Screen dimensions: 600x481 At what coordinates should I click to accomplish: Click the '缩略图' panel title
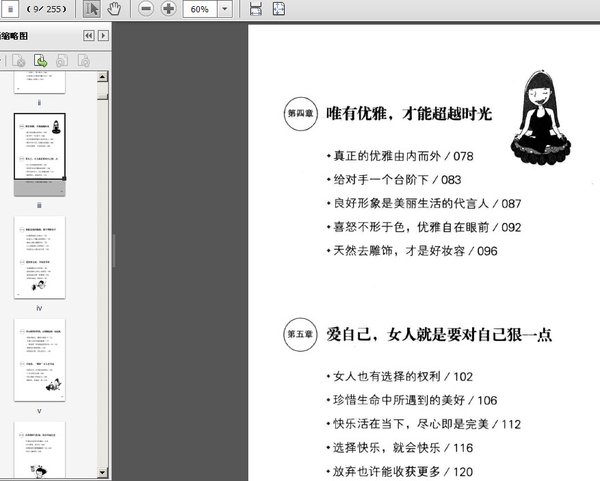(14, 36)
